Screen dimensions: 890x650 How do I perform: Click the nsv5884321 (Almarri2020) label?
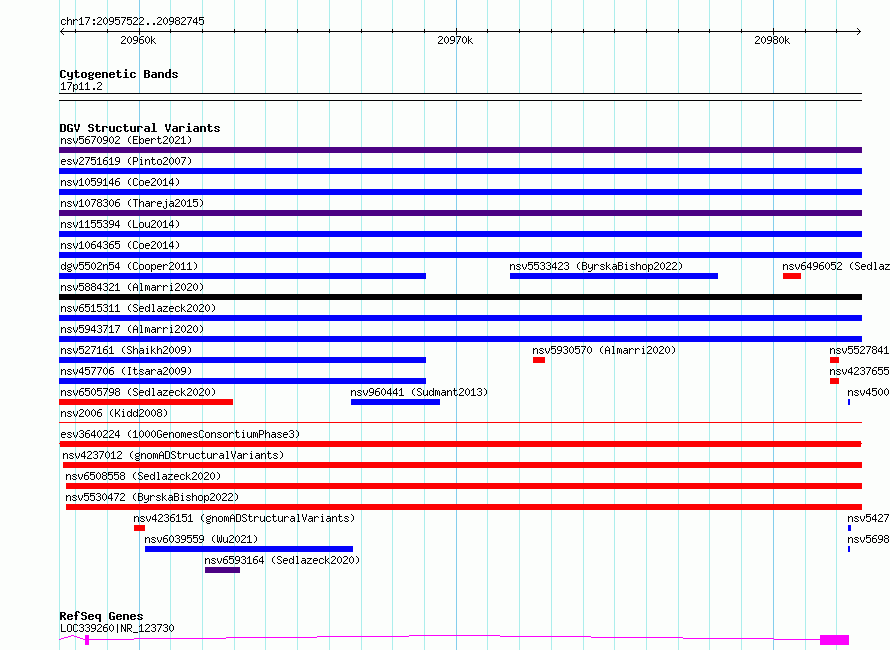click(x=132, y=287)
